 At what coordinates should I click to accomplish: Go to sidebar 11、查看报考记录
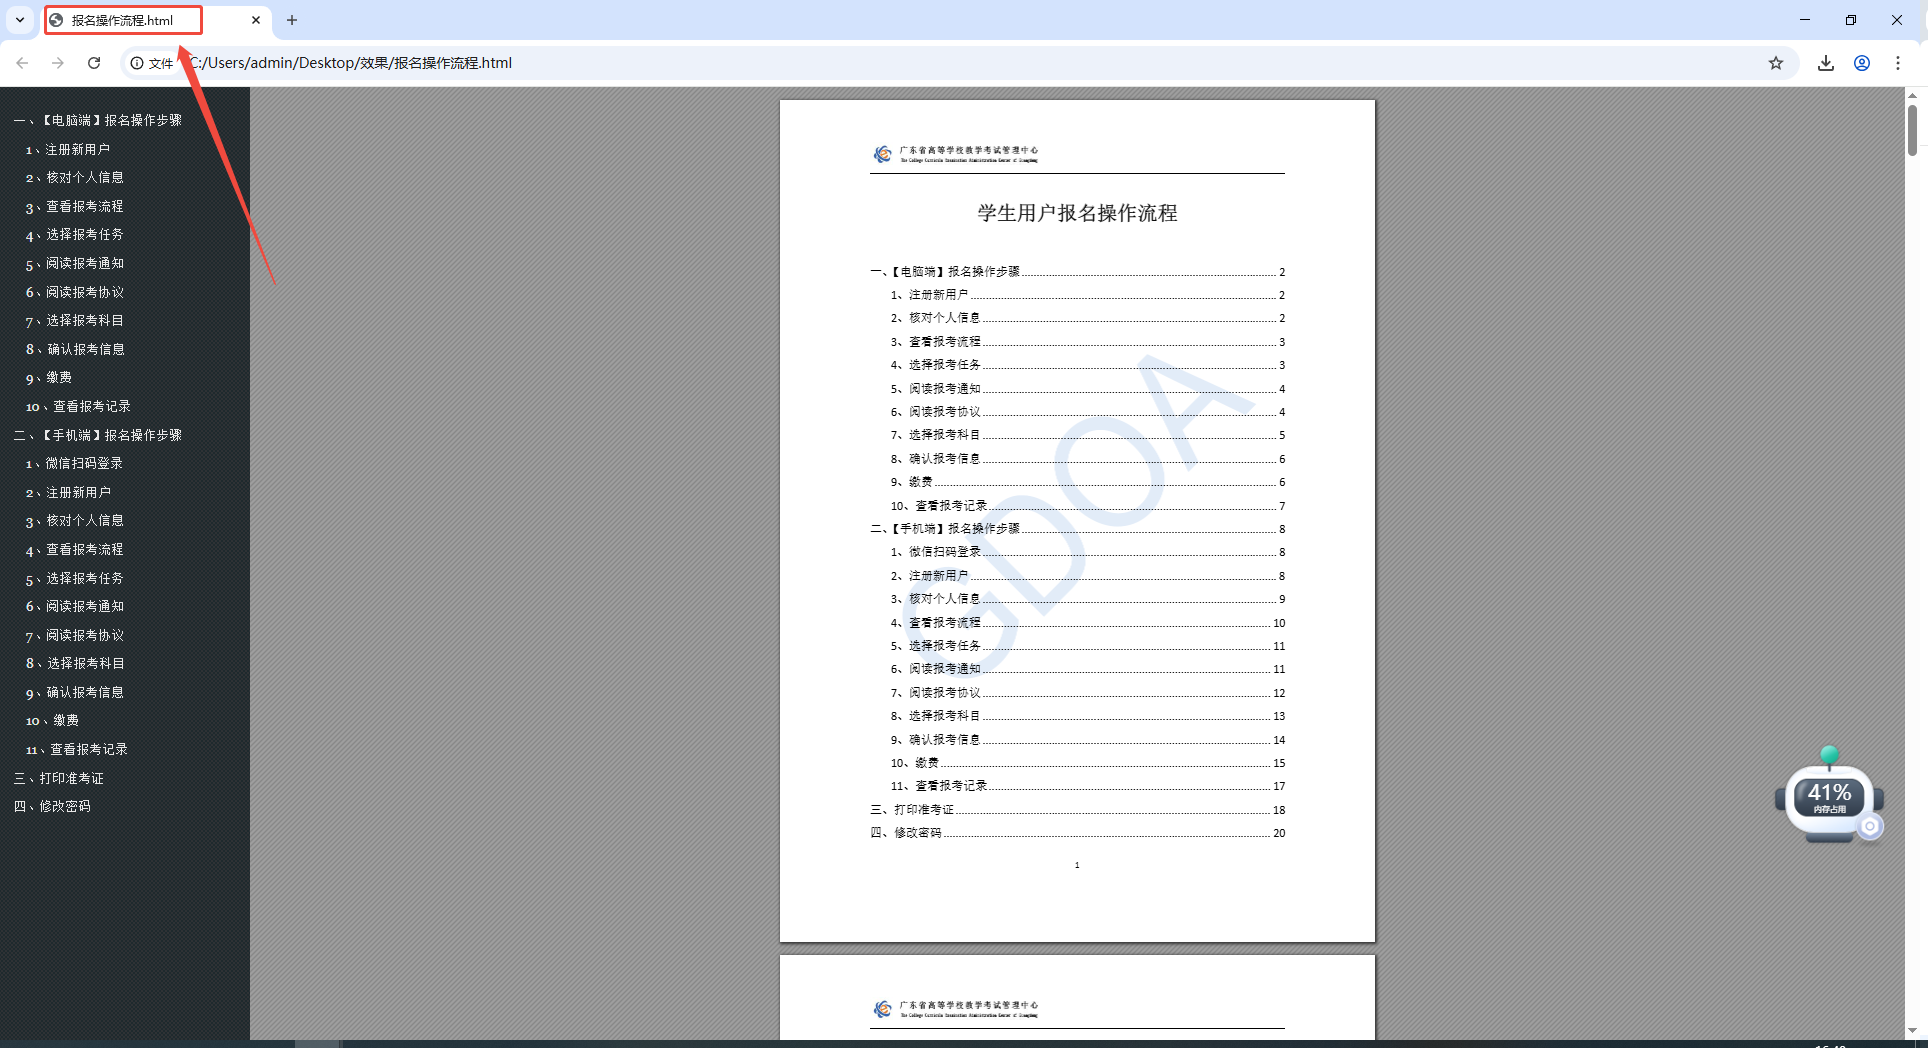(x=77, y=749)
